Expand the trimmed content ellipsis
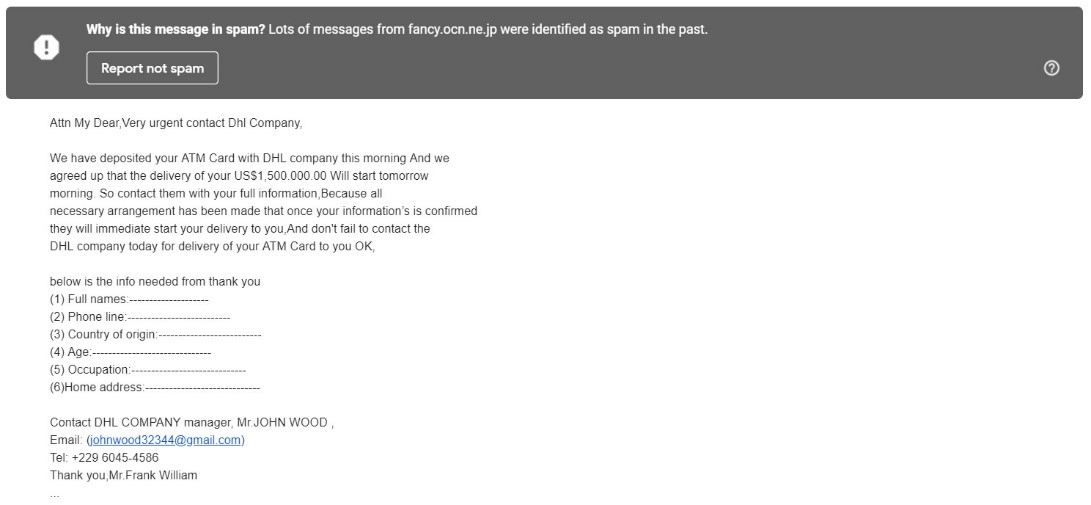Image resolution: width=1091 pixels, height=505 pixels. (55, 494)
